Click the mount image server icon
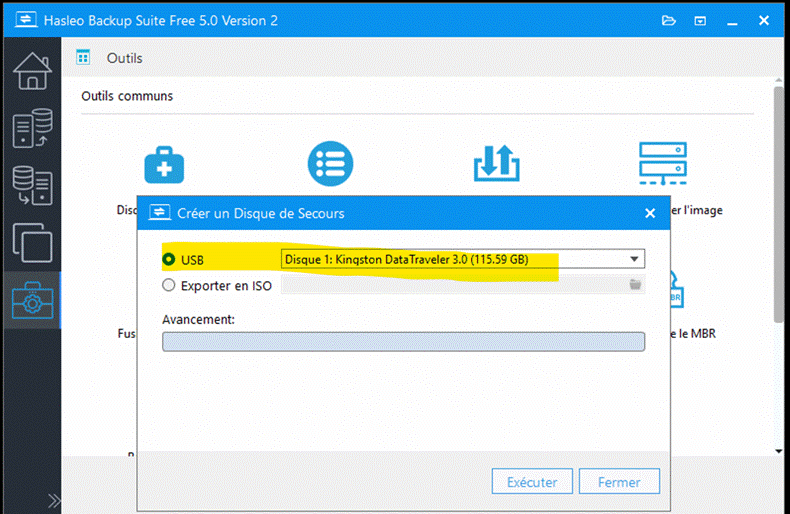Image resolution: width=790 pixels, height=514 pixels. 663,164
